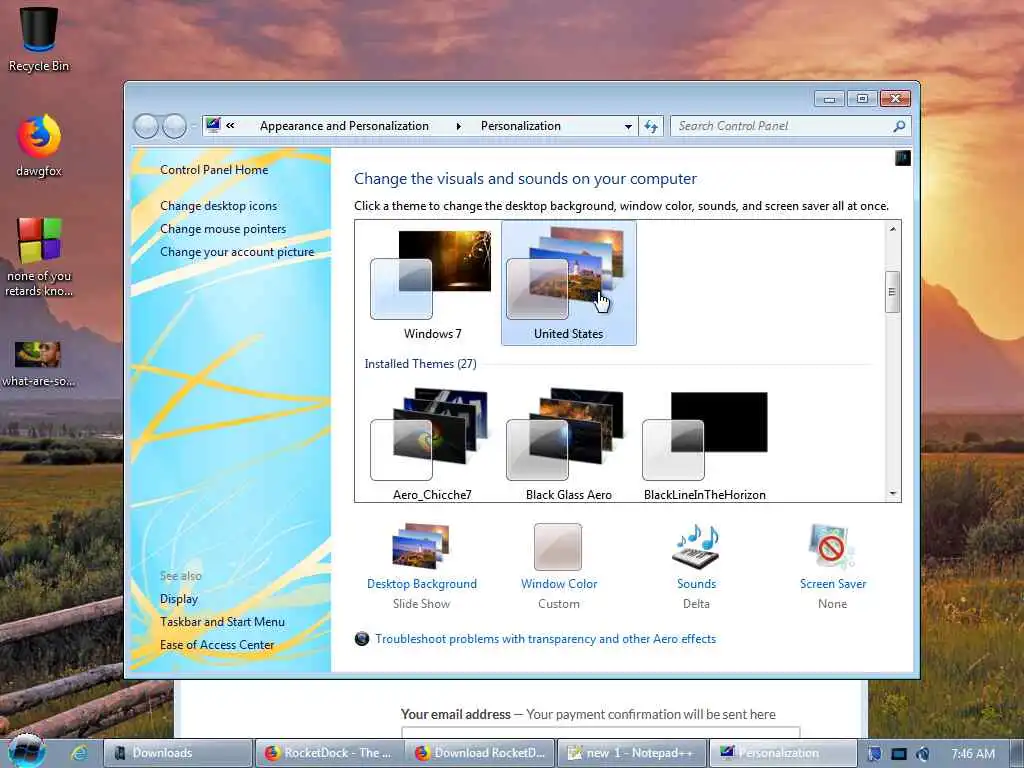Viewport: 1024px width, 768px height.
Task: Launch Internet Explorer from the taskbar
Action: (x=80, y=753)
